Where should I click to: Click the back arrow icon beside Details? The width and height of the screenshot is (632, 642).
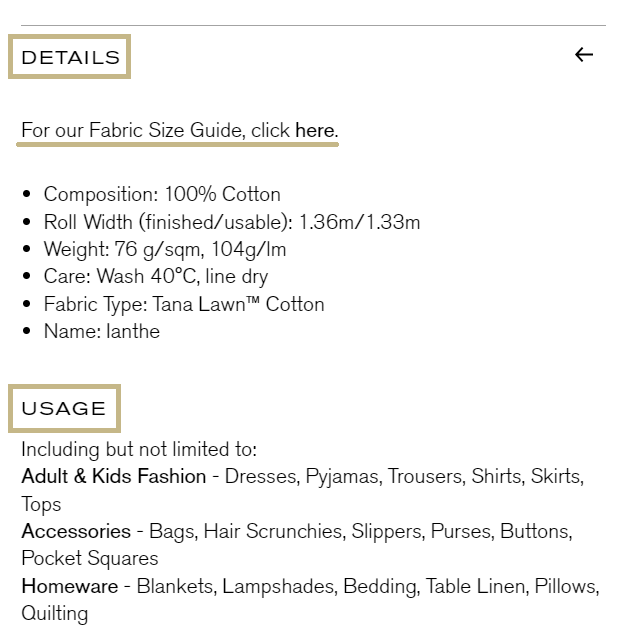[x=584, y=55]
